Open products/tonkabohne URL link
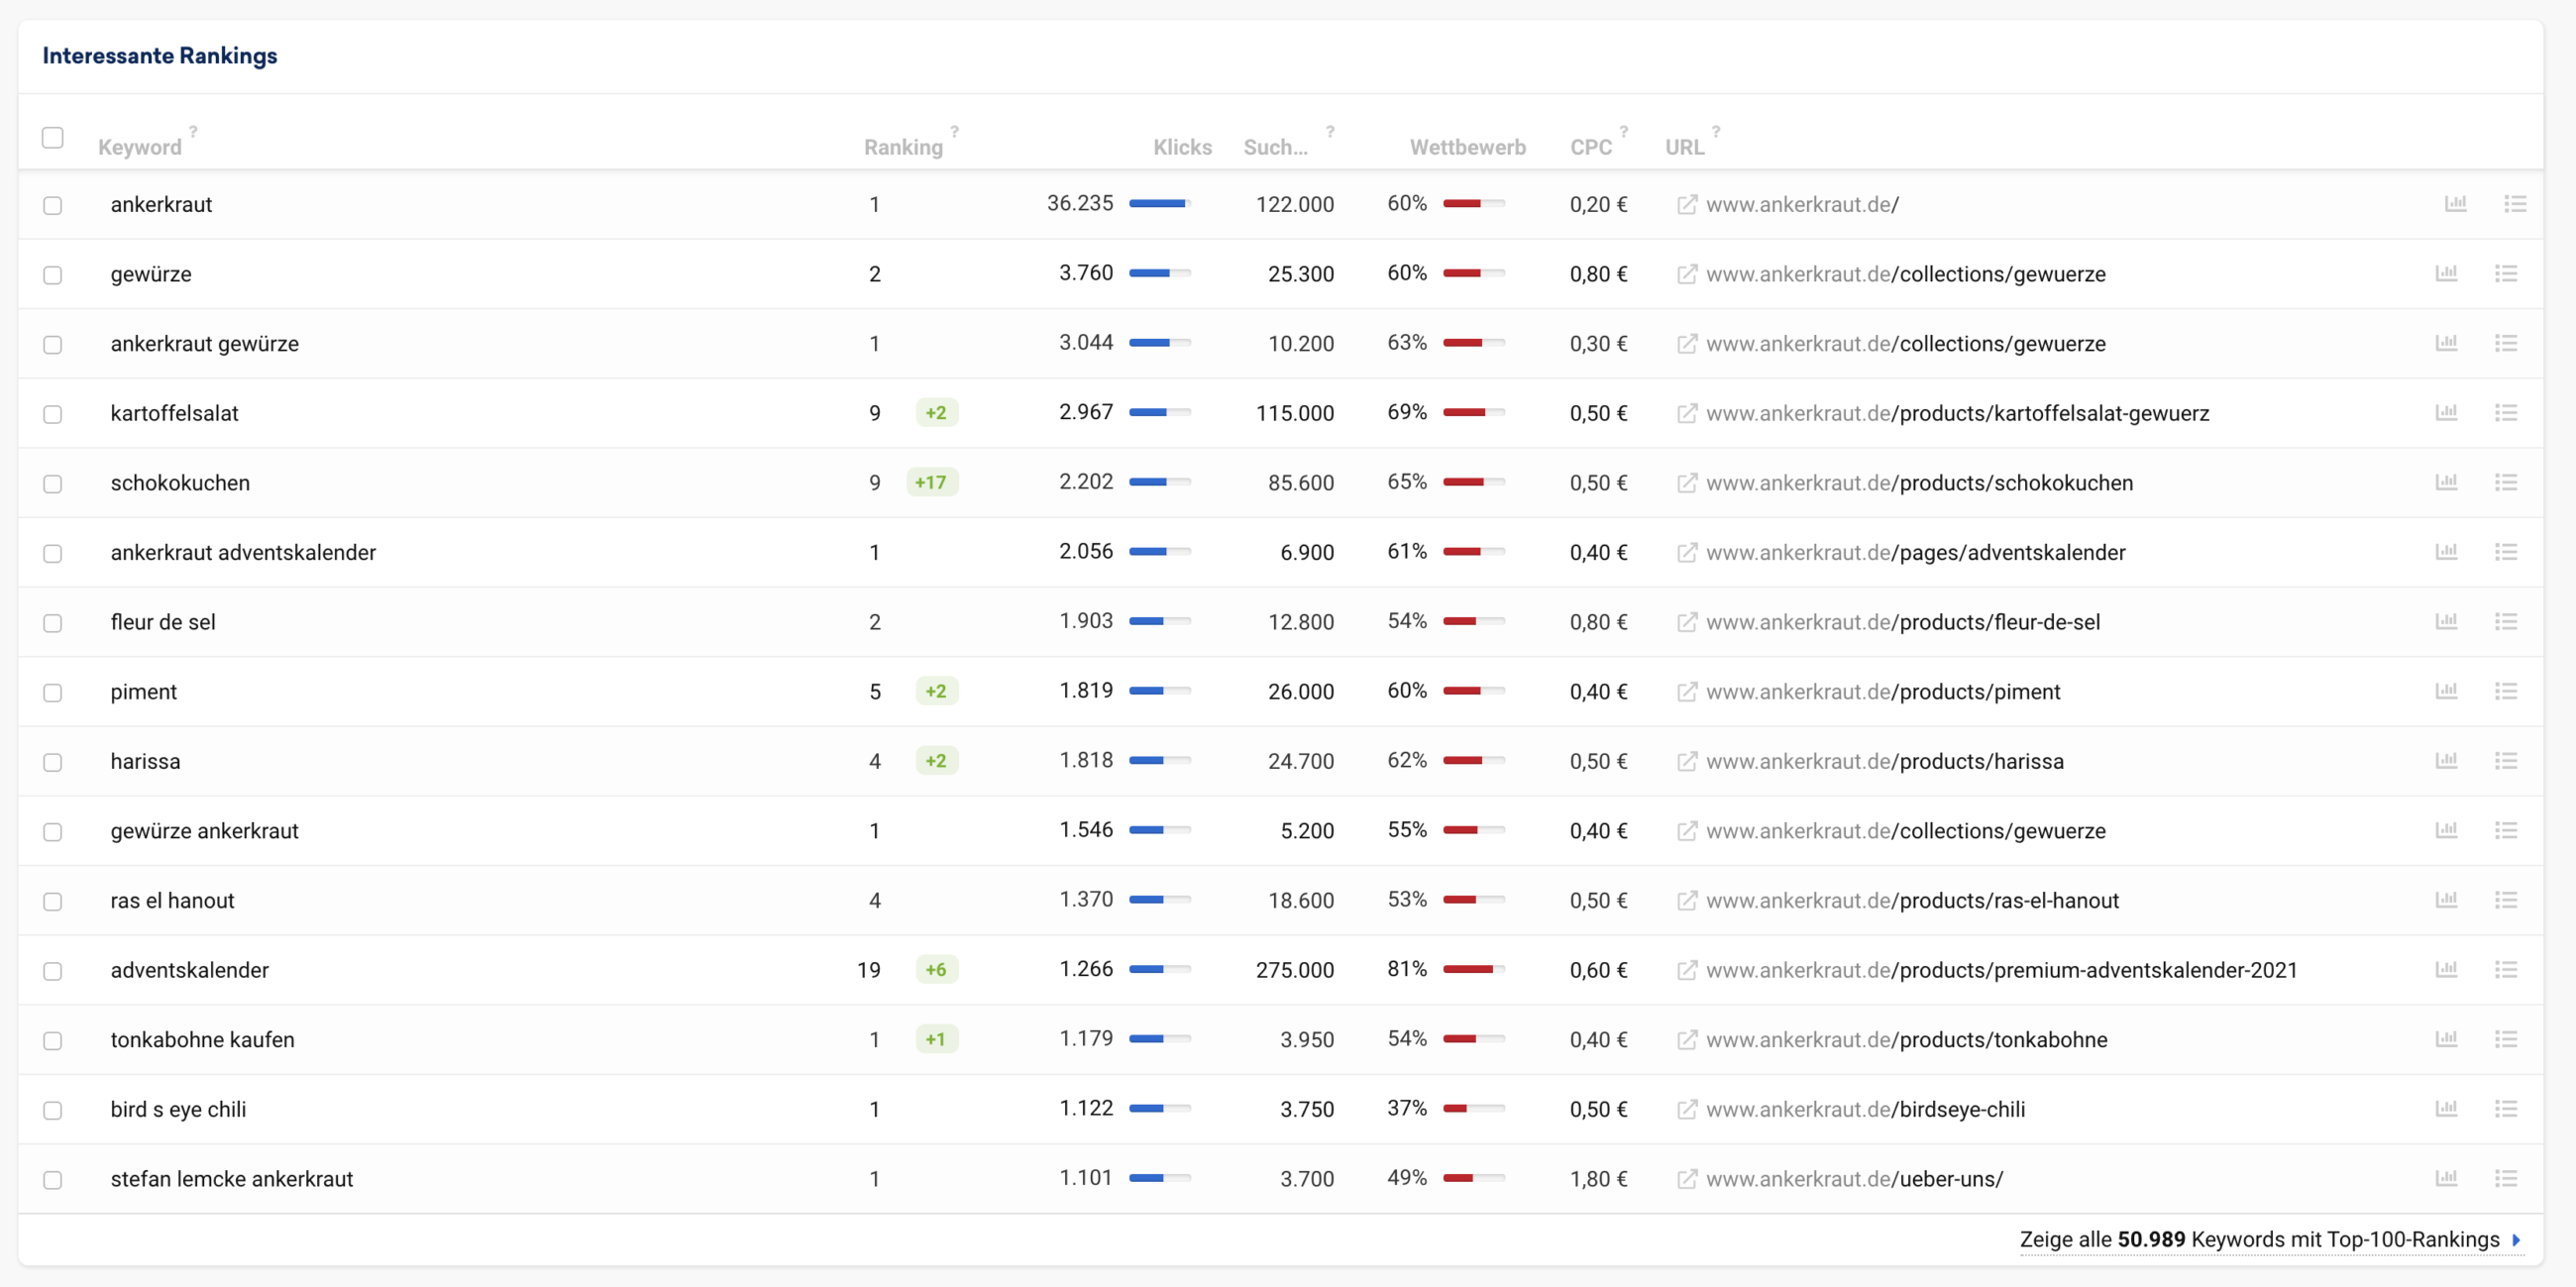The width and height of the screenshot is (2576, 1287). tap(1906, 1040)
